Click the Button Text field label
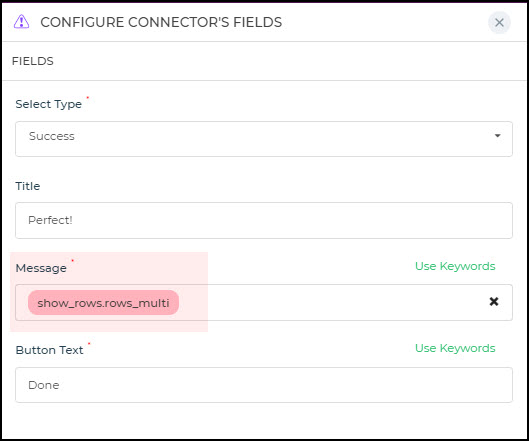This screenshot has height=441, width=529. pyautogui.click(x=49, y=350)
